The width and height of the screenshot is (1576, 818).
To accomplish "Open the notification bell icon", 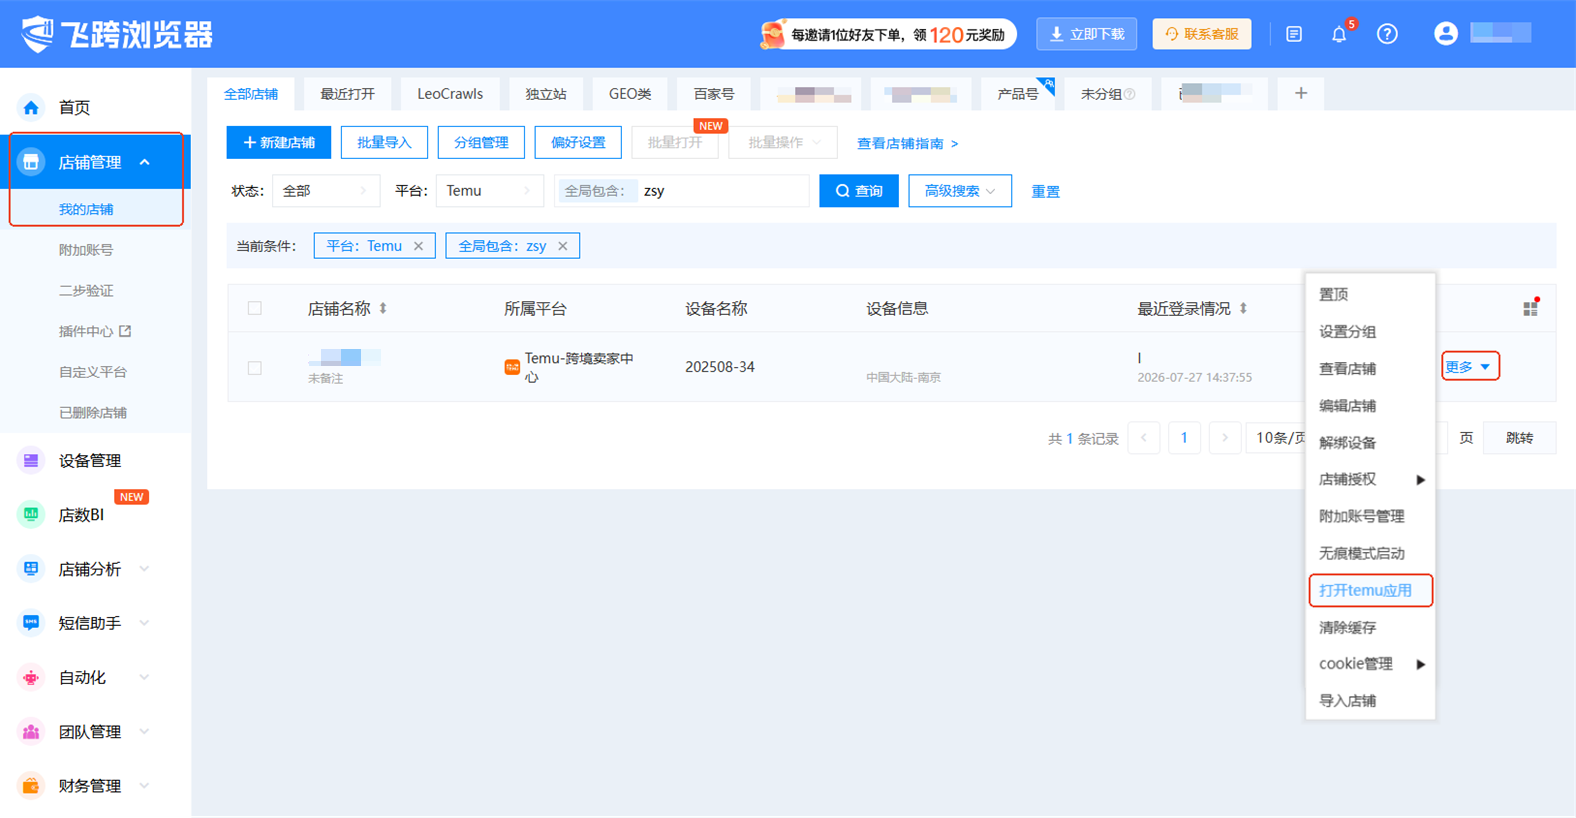I will tap(1339, 34).
